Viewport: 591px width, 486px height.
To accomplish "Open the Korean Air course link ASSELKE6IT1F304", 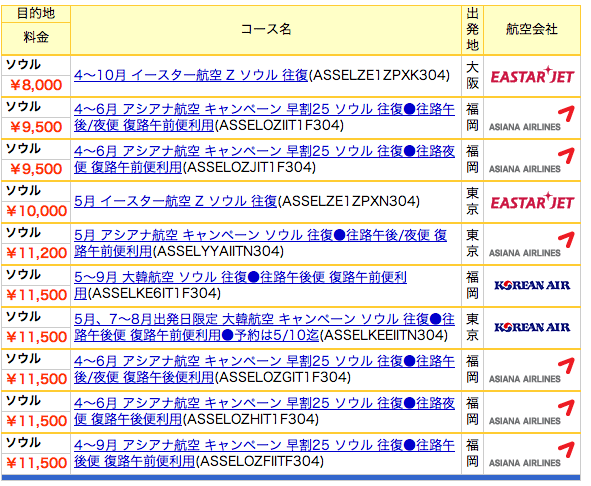I will tap(240, 285).
